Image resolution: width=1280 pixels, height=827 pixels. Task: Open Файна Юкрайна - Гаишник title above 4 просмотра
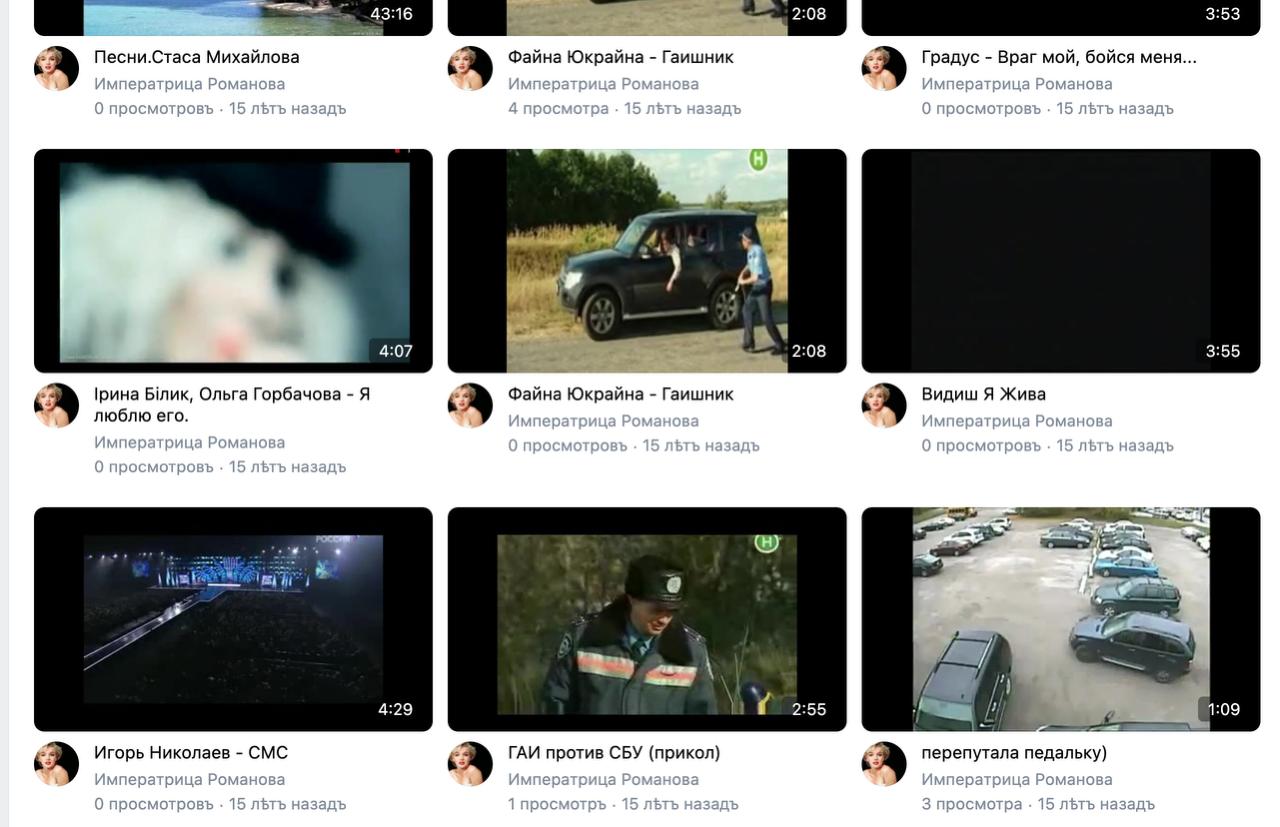[x=621, y=57]
